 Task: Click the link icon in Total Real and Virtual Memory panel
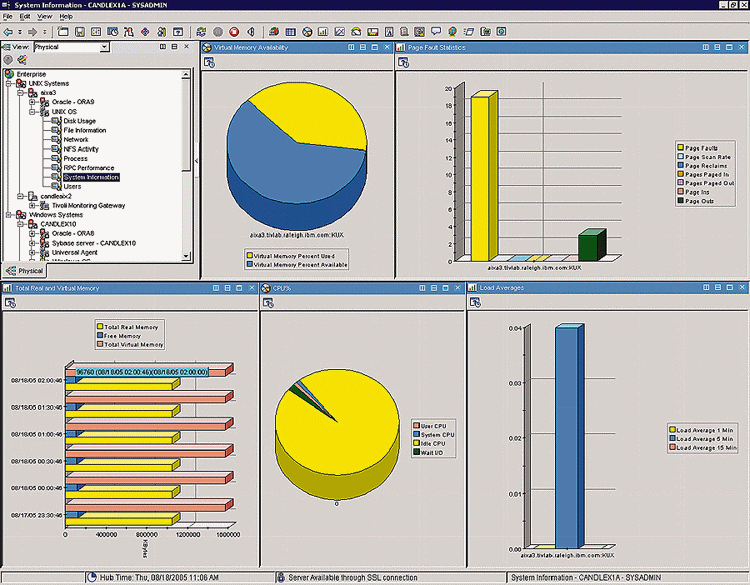tap(10, 303)
